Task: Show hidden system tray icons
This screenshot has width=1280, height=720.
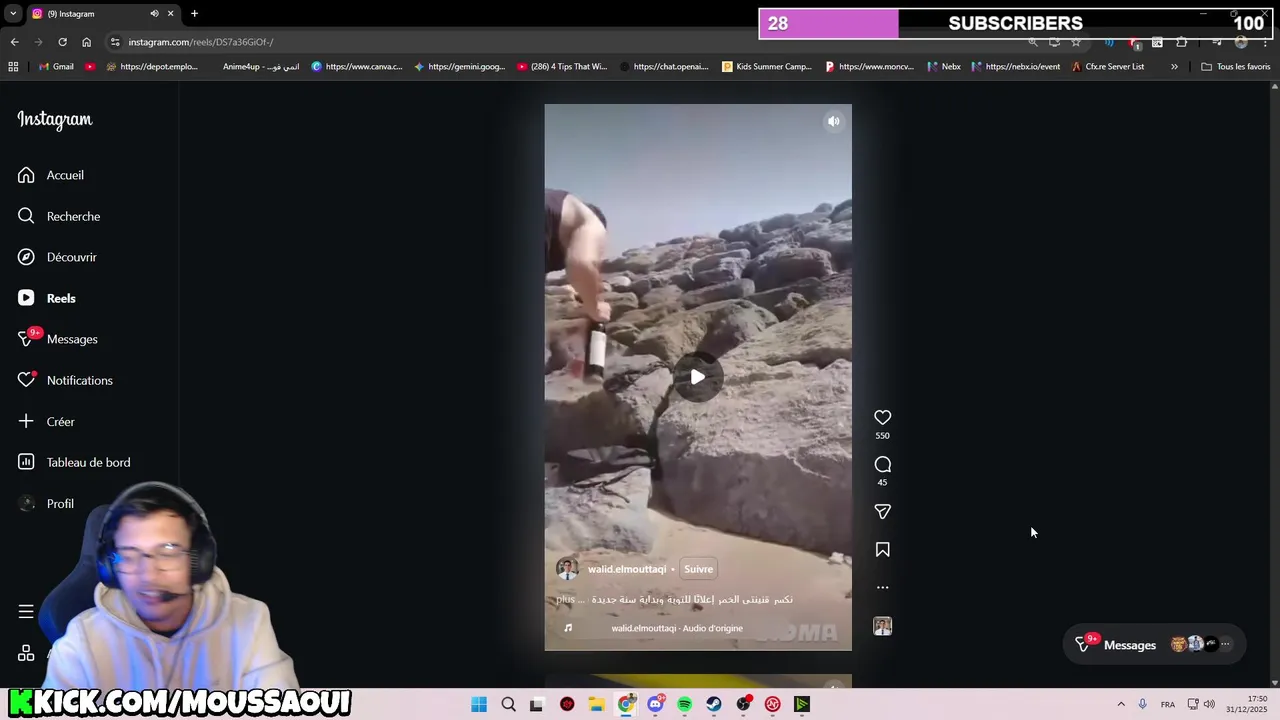Action: [1121, 704]
